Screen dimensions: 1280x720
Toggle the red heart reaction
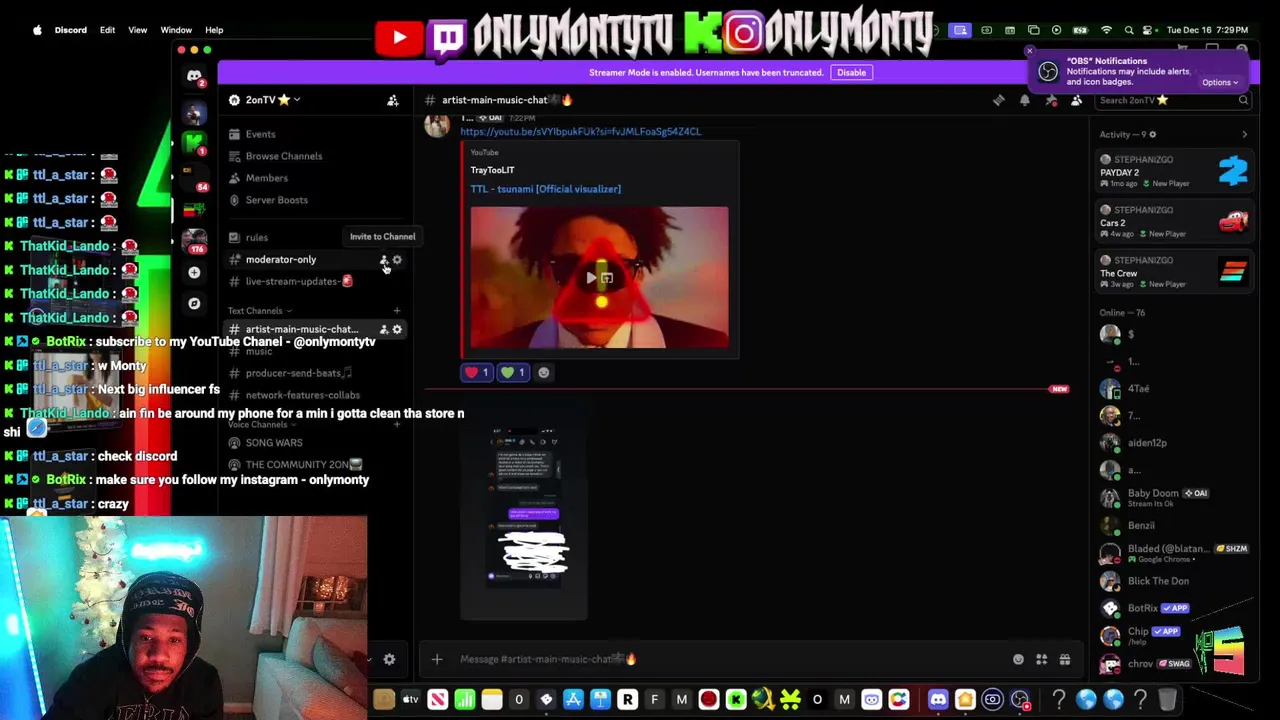(x=477, y=372)
